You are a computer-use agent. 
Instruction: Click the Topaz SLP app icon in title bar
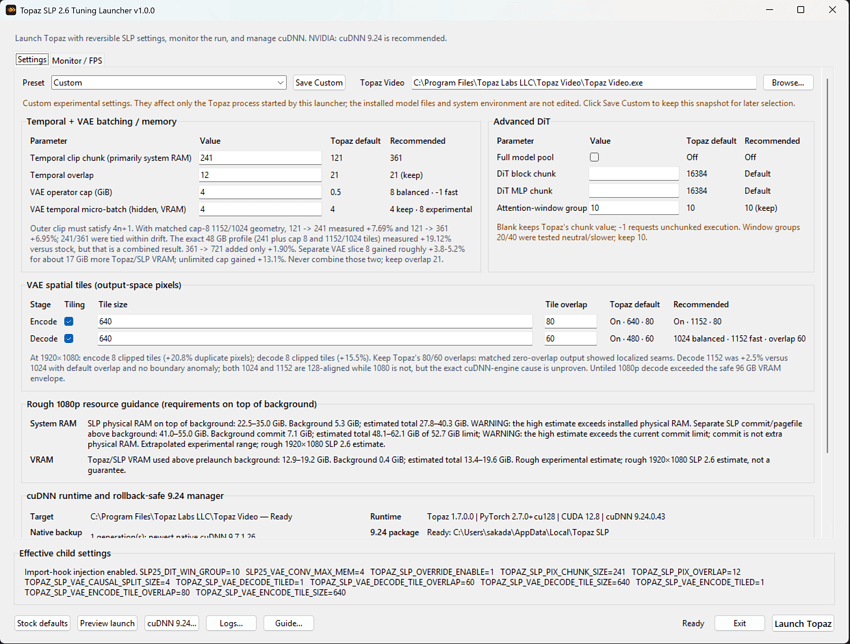coord(11,10)
